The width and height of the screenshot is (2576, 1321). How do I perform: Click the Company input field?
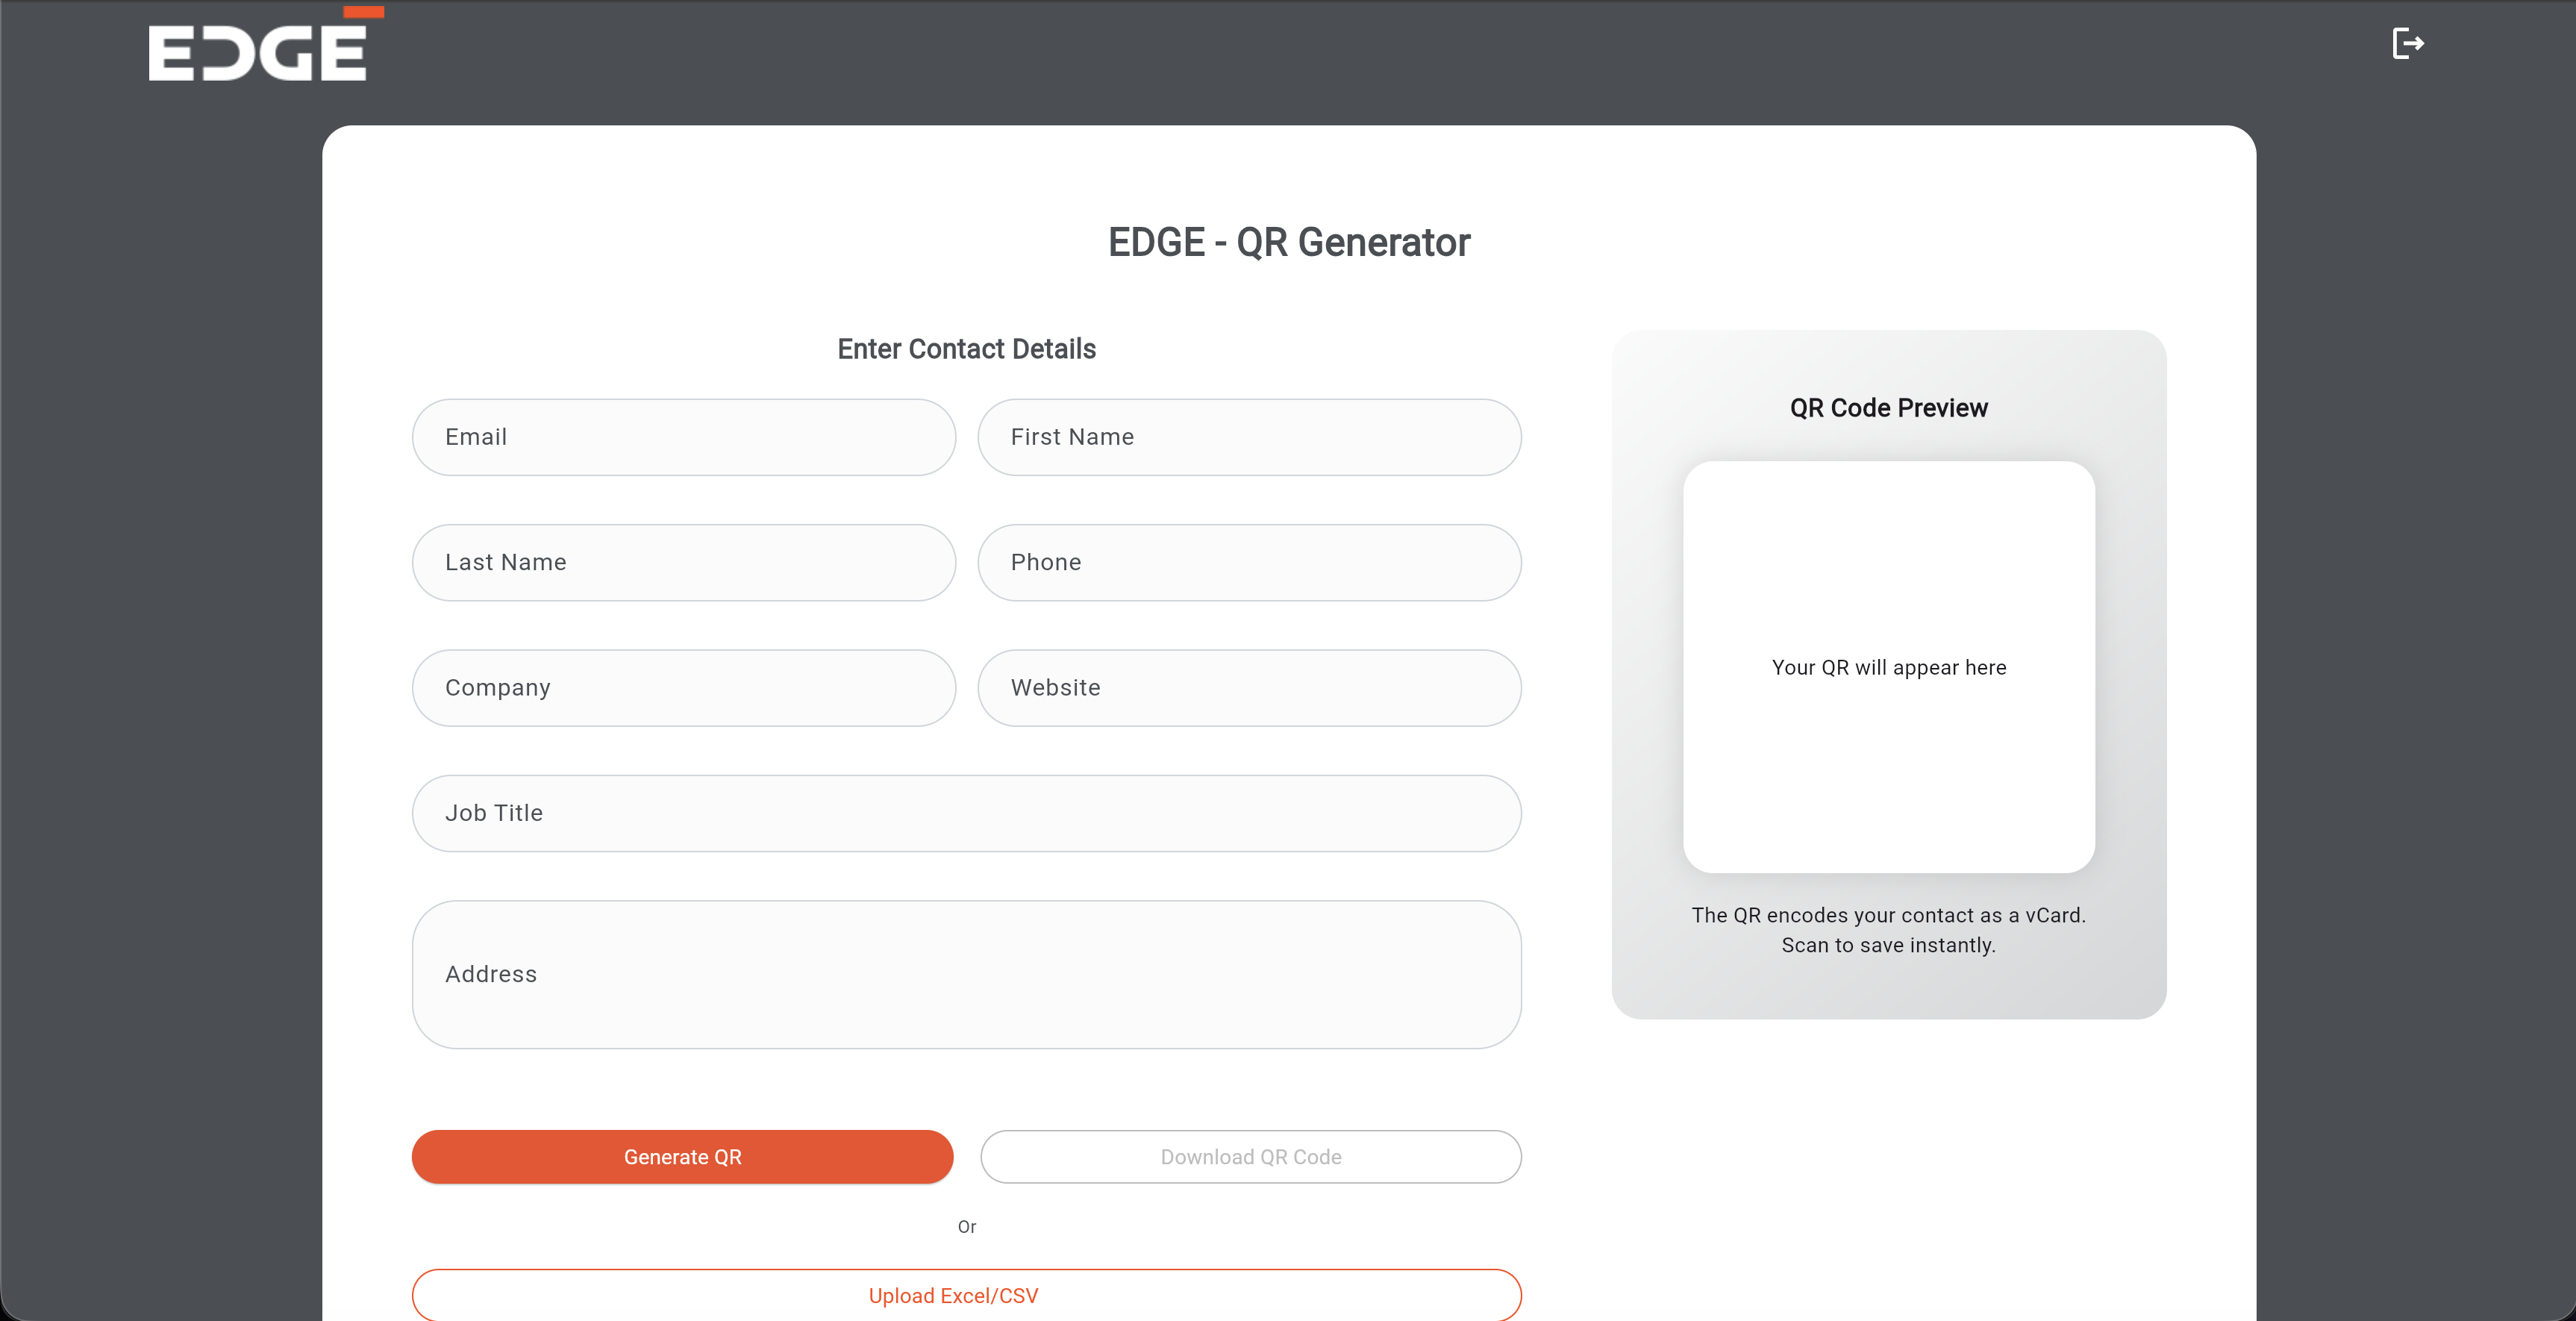pos(683,688)
